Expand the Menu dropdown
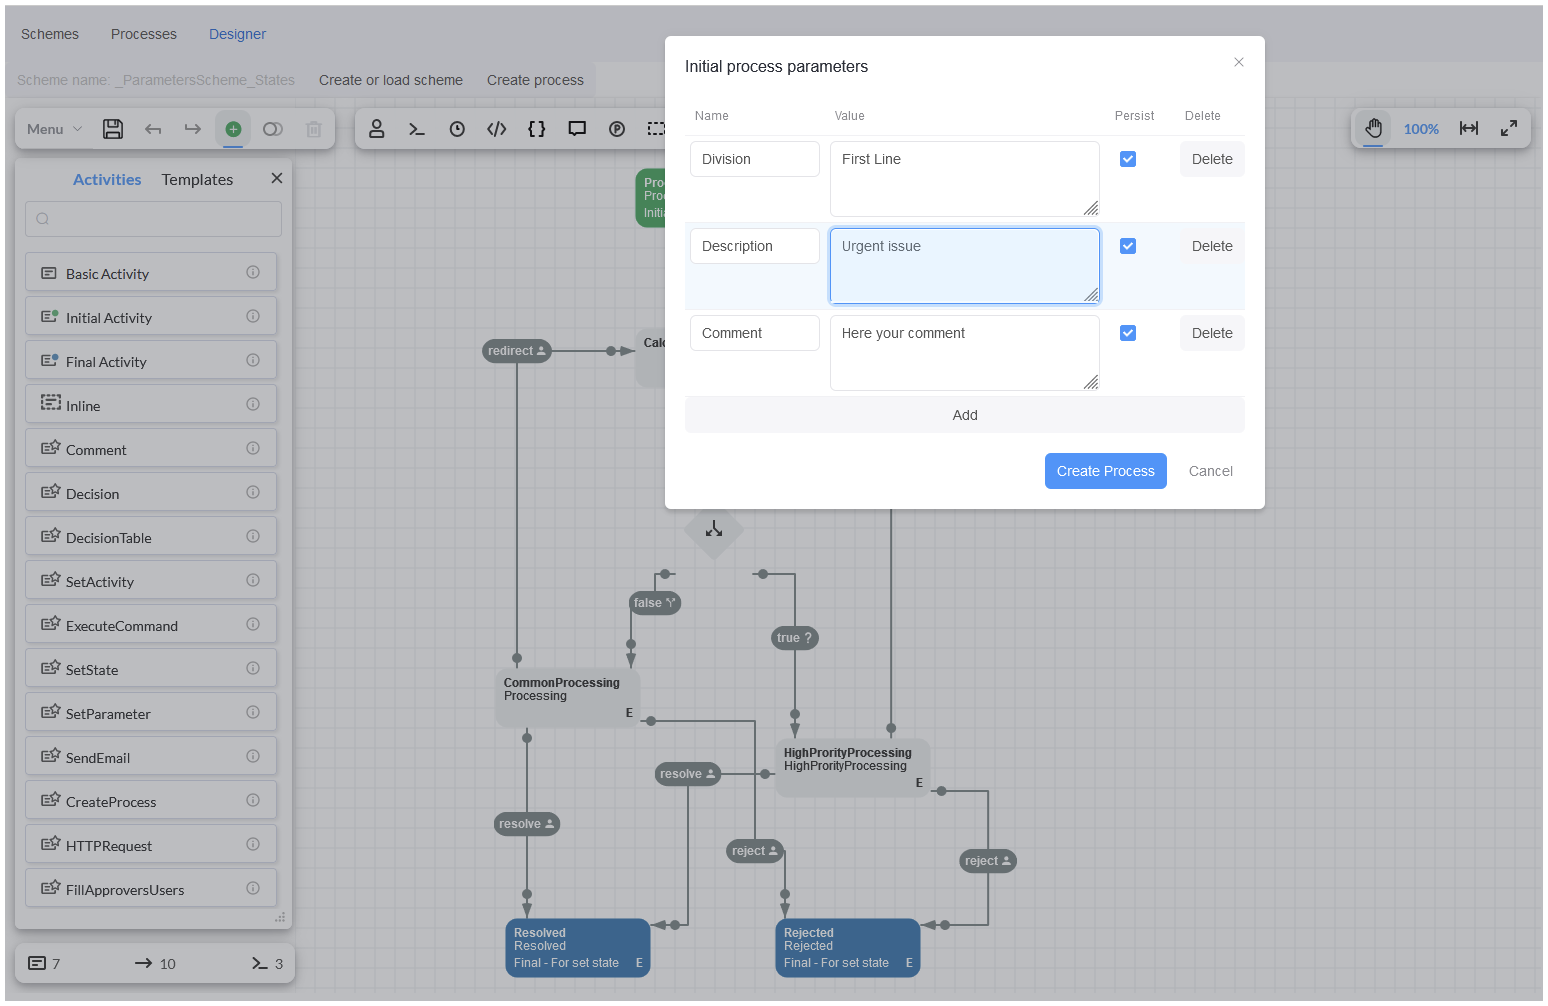This screenshot has width=1548, height=1006. click(x=55, y=129)
